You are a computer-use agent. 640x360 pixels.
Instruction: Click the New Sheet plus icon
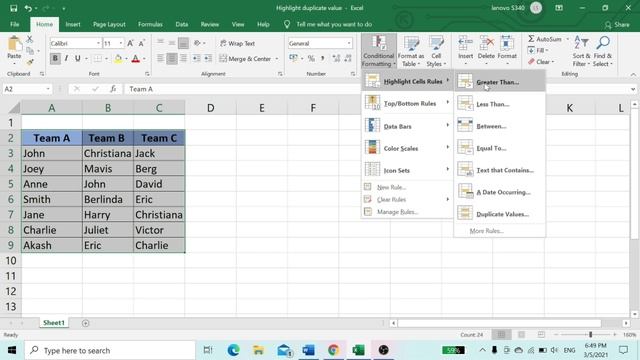(x=85, y=323)
